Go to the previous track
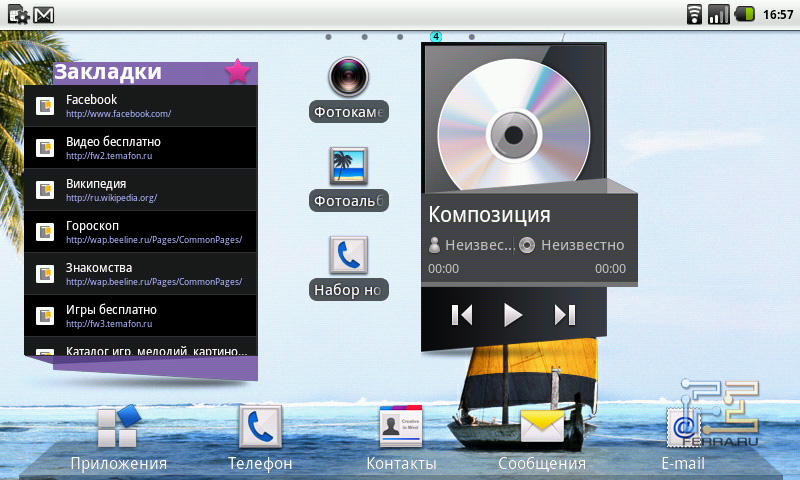 461,315
